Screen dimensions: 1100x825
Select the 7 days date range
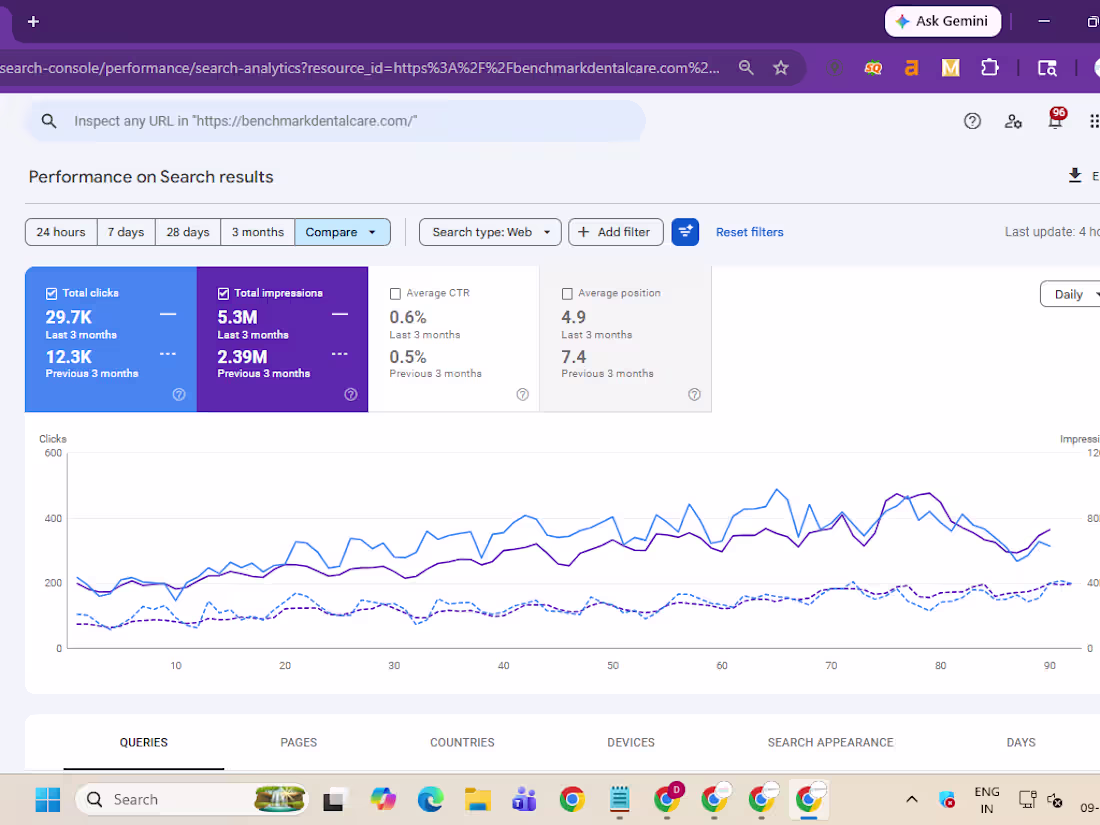pos(126,232)
